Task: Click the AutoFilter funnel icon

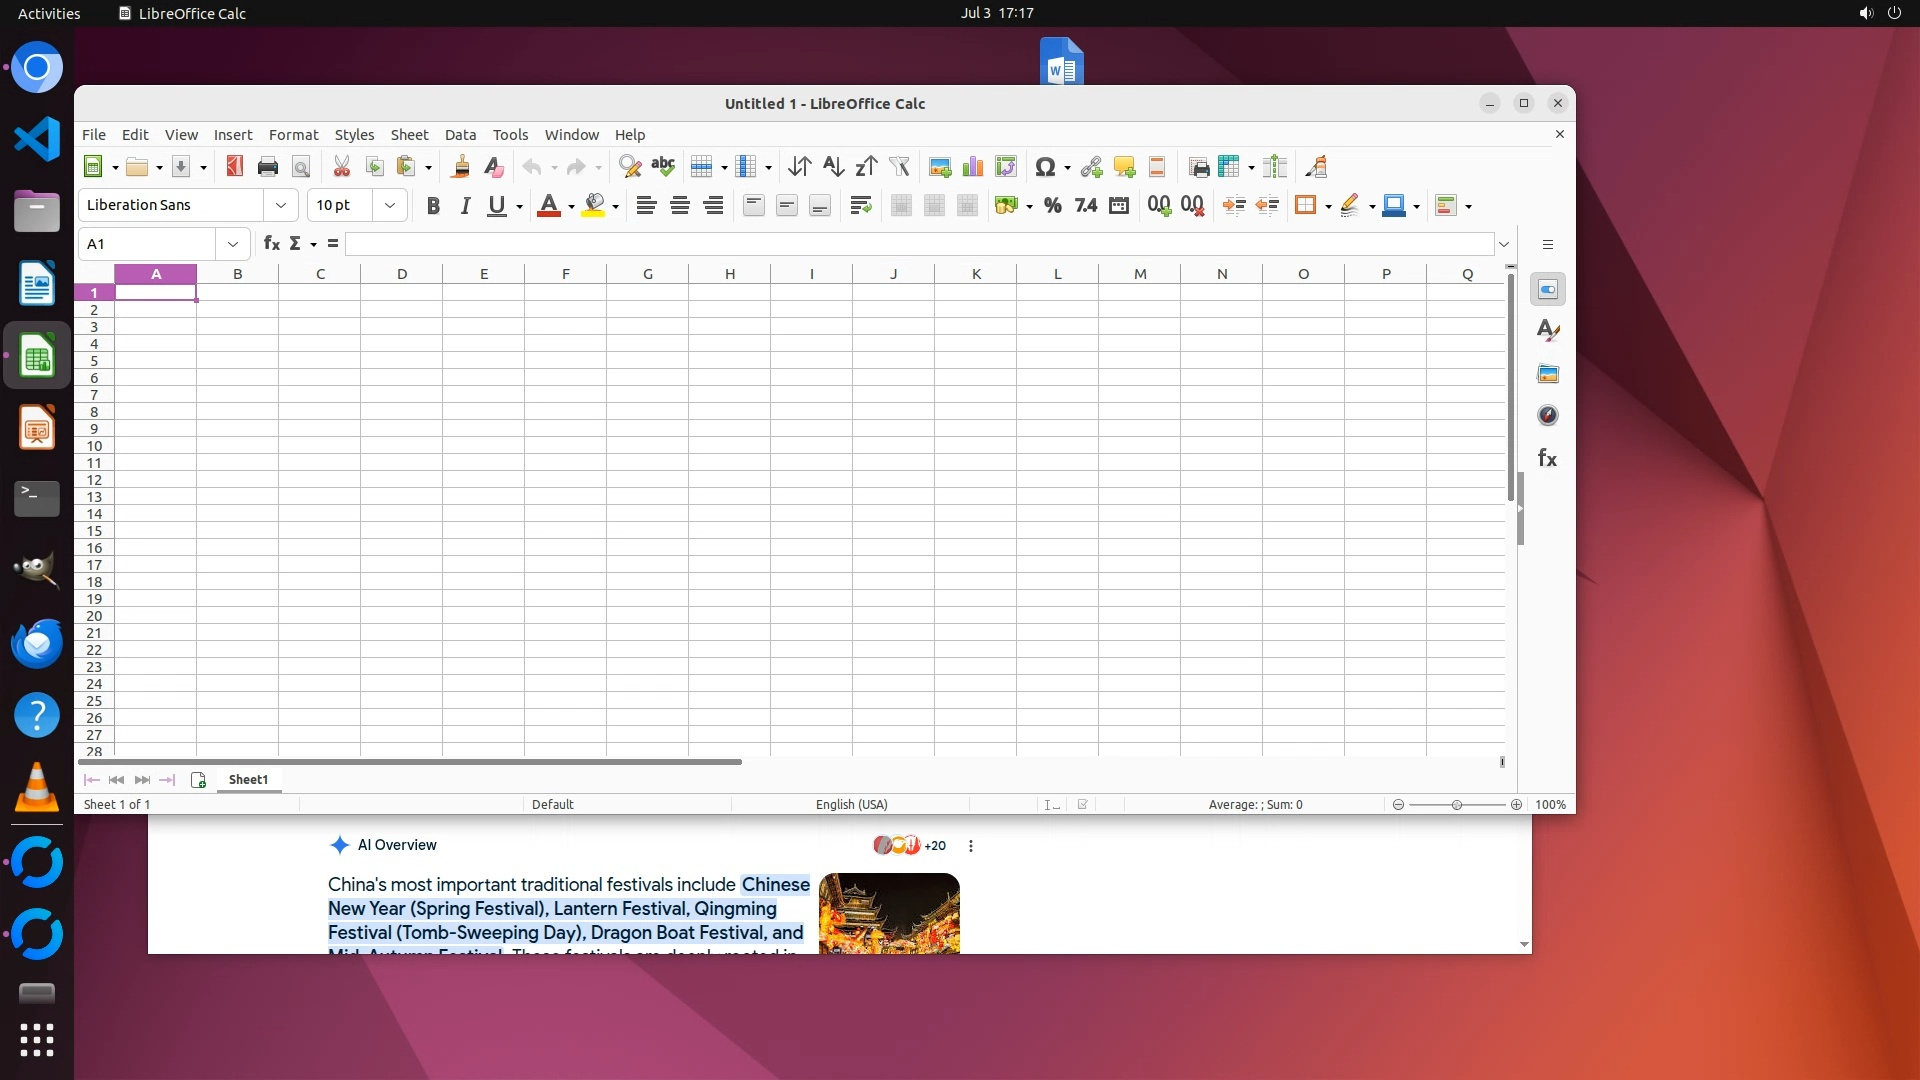Action: [899, 167]
